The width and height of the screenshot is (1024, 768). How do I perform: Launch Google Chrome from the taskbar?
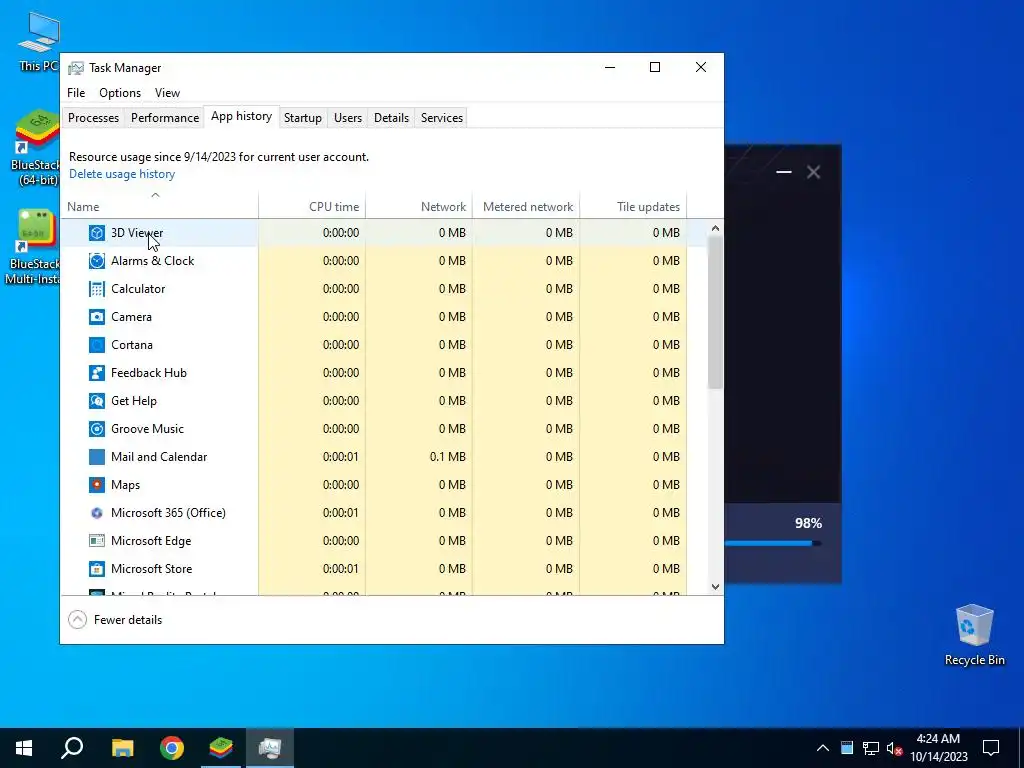172,748
